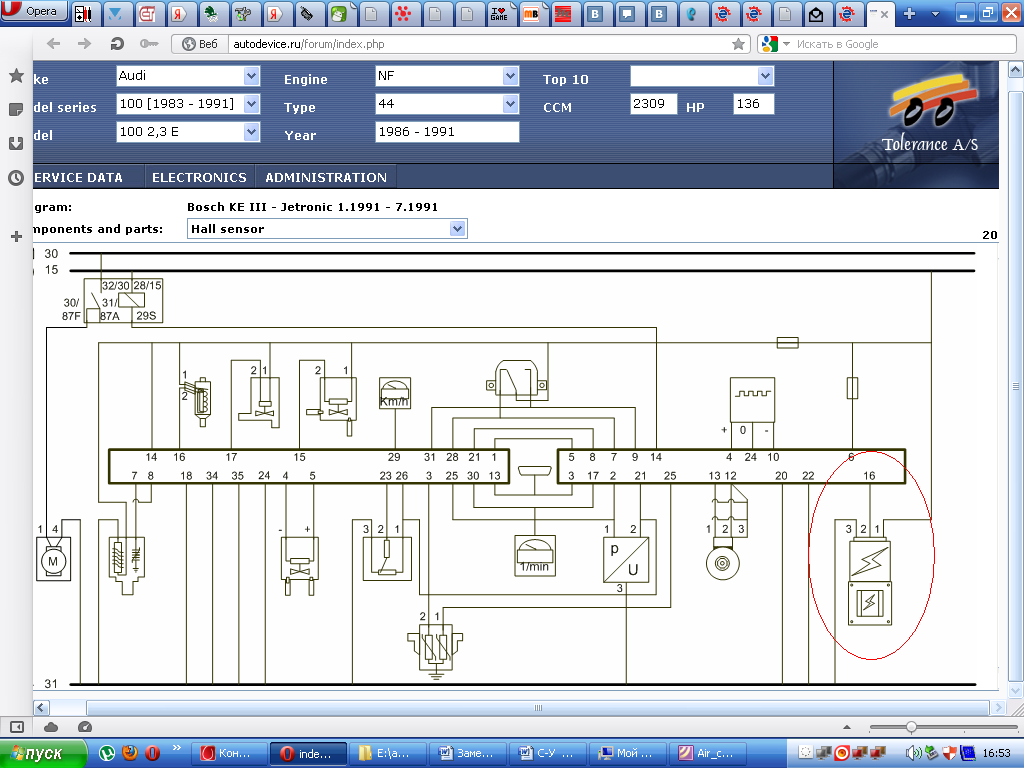Click the Opera Link cloud icon
The width and height of the screenshot is (1024, 768).
point(51,727)
